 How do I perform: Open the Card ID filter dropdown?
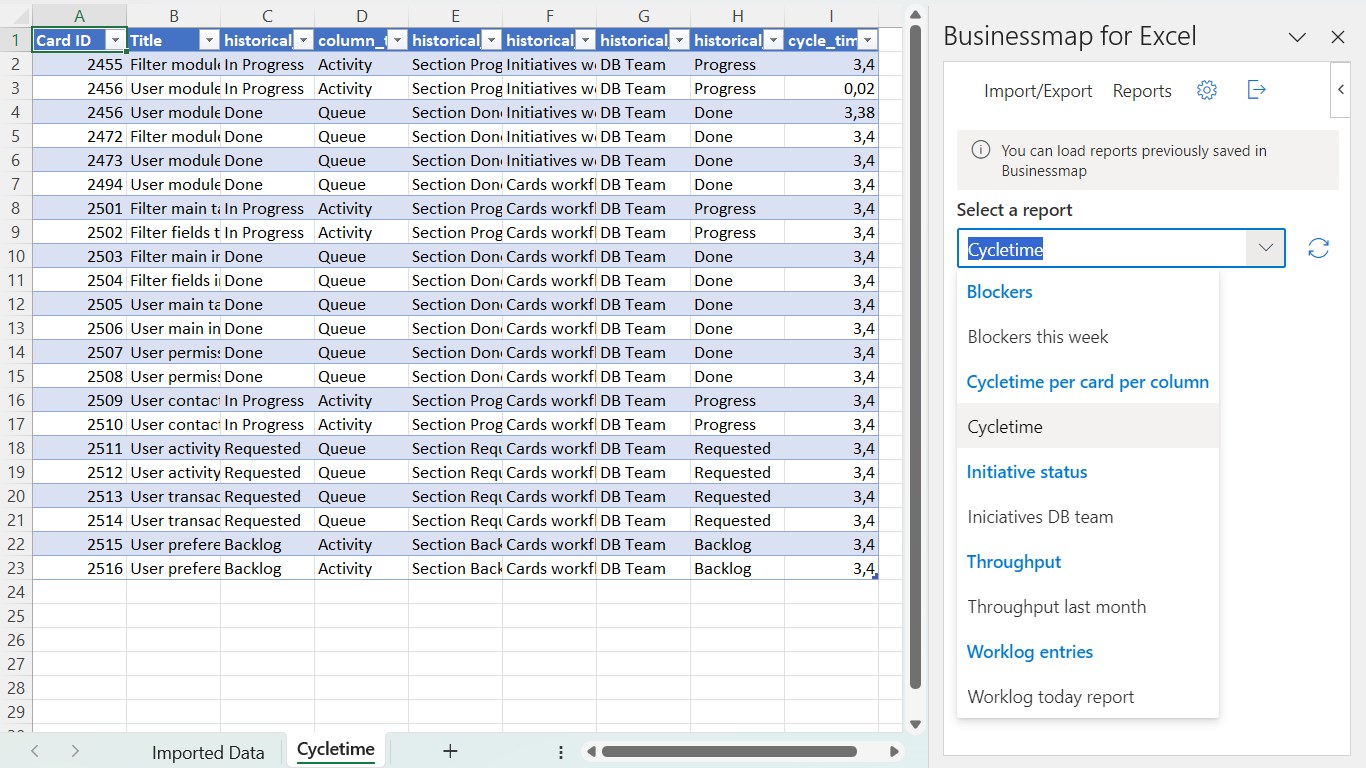click(x=115, y=40)
